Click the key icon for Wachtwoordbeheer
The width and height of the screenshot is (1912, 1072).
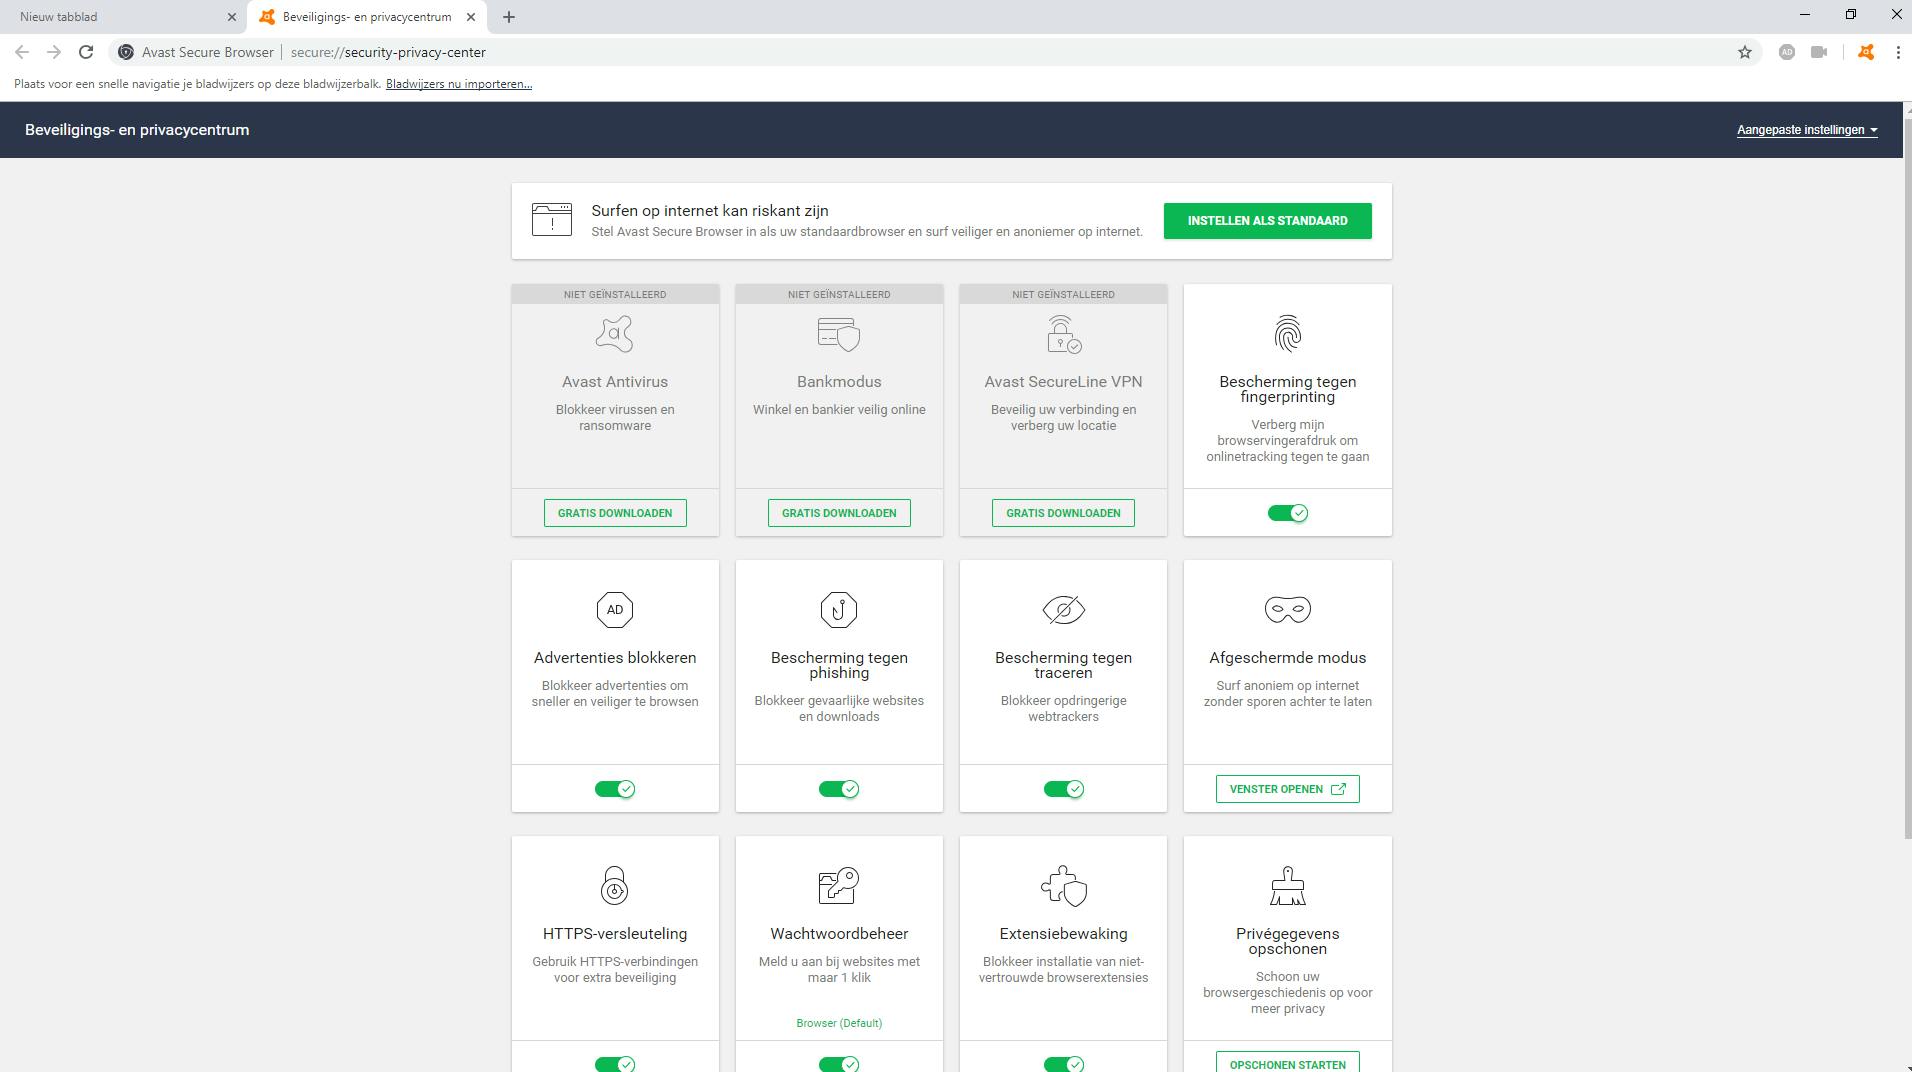click(838, 886)
